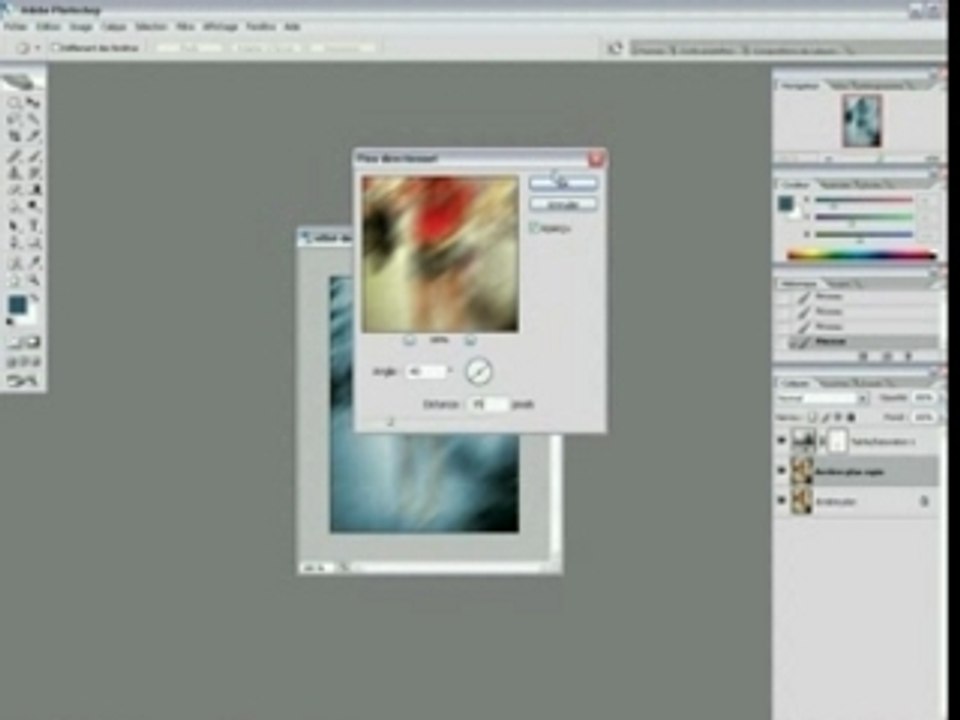Select the Dodge tool
960x720 pixels.
33,206
